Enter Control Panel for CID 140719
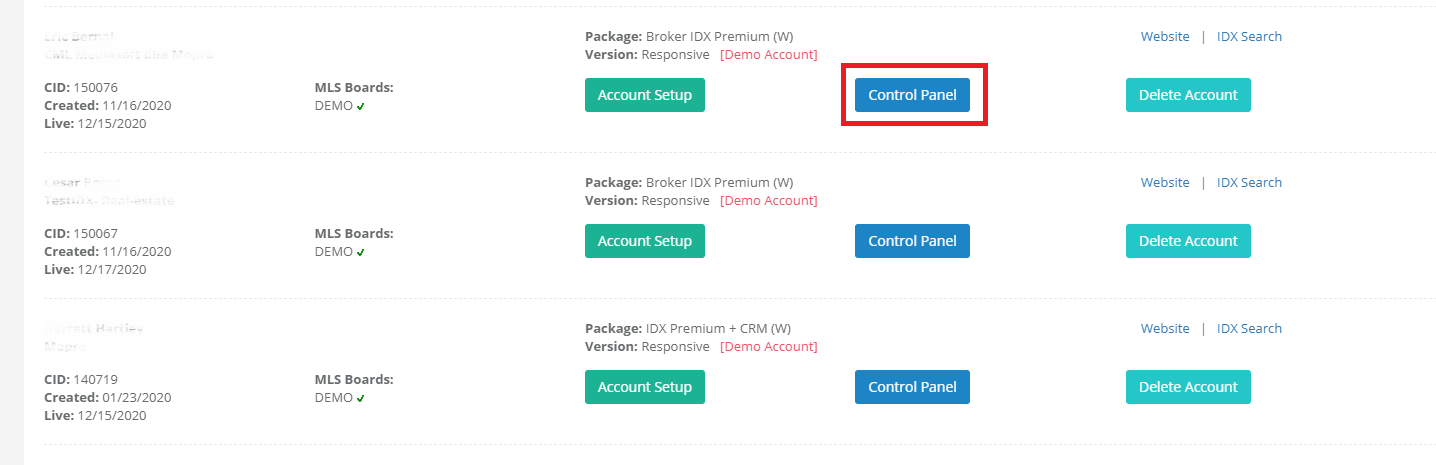This screenshot has width=1436, height=465. pyautogui.click(x=912, y=387)
